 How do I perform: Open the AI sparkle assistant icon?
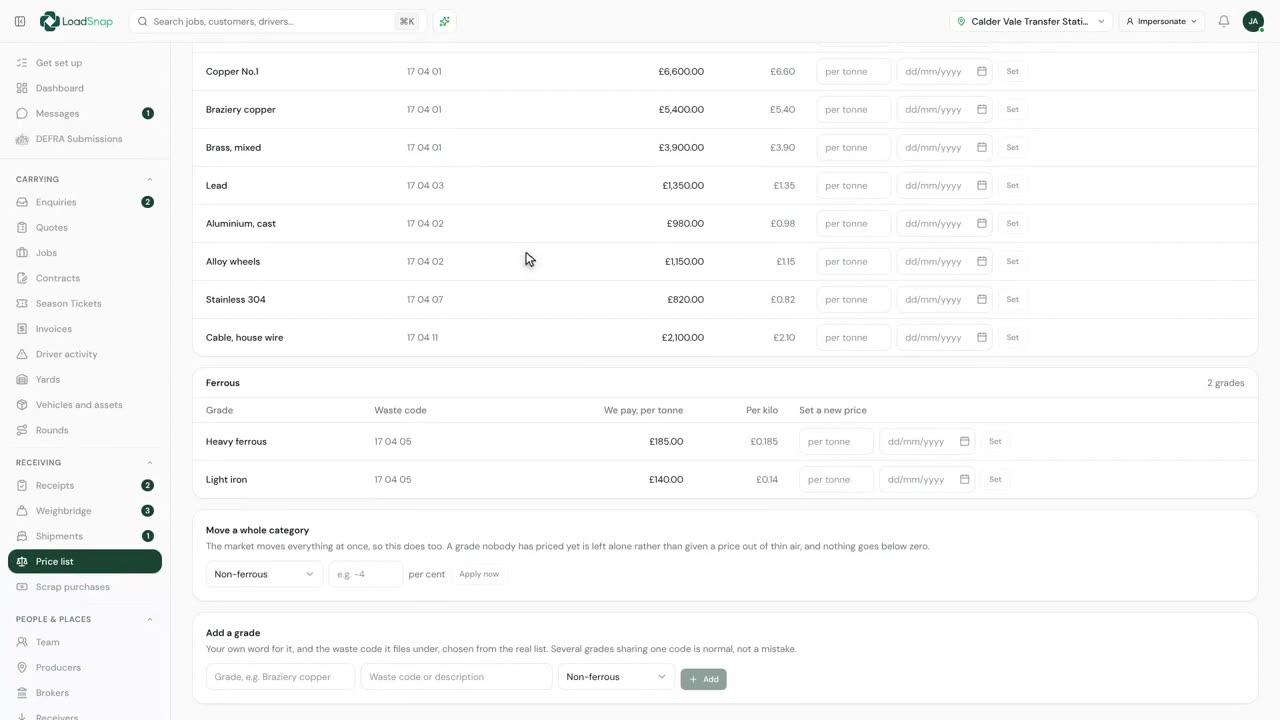coord(445,21)
